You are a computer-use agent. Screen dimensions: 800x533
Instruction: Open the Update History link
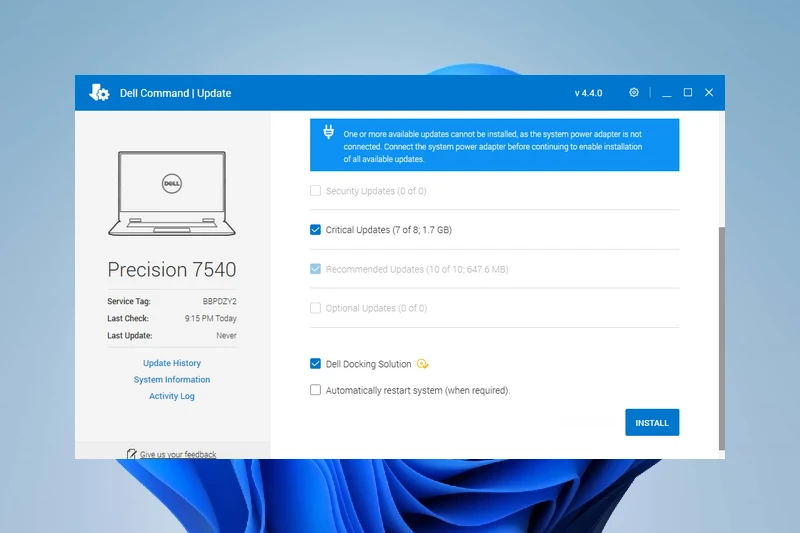[172, 363]
